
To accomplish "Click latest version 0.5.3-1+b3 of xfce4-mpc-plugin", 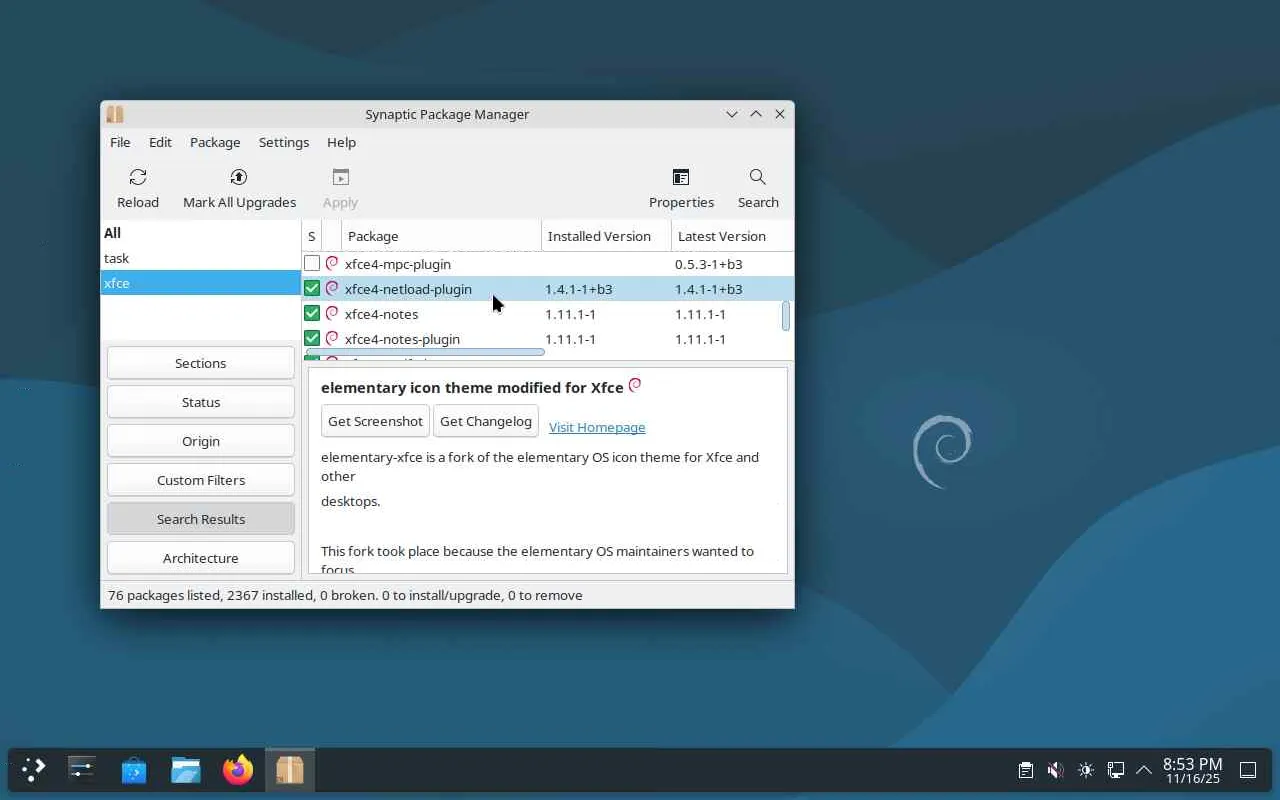I will coord(709,264).
